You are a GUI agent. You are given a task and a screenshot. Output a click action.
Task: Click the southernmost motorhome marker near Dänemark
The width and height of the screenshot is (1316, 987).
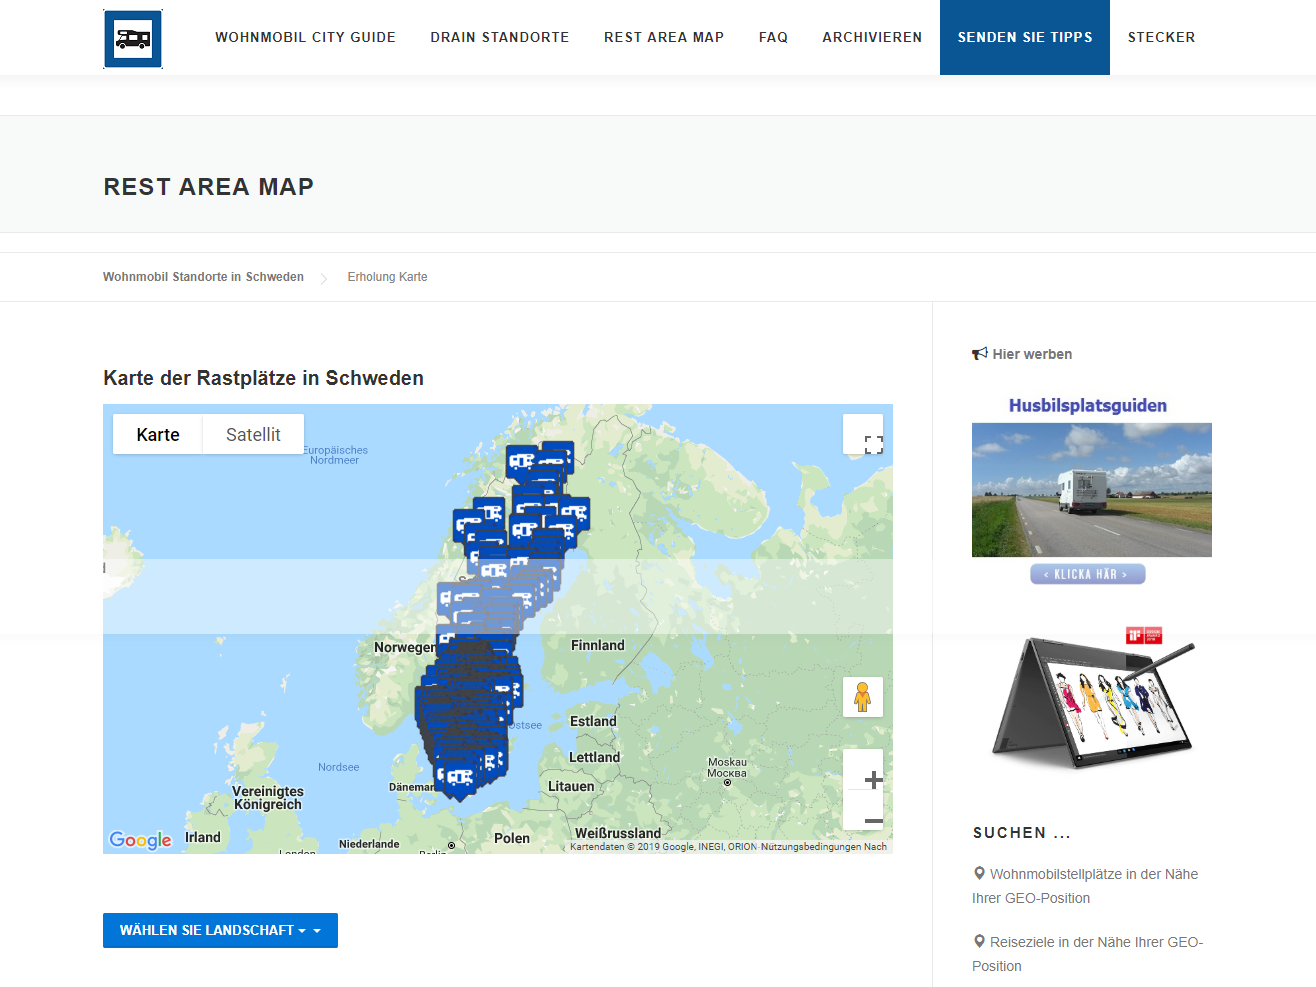coord(459,778)
